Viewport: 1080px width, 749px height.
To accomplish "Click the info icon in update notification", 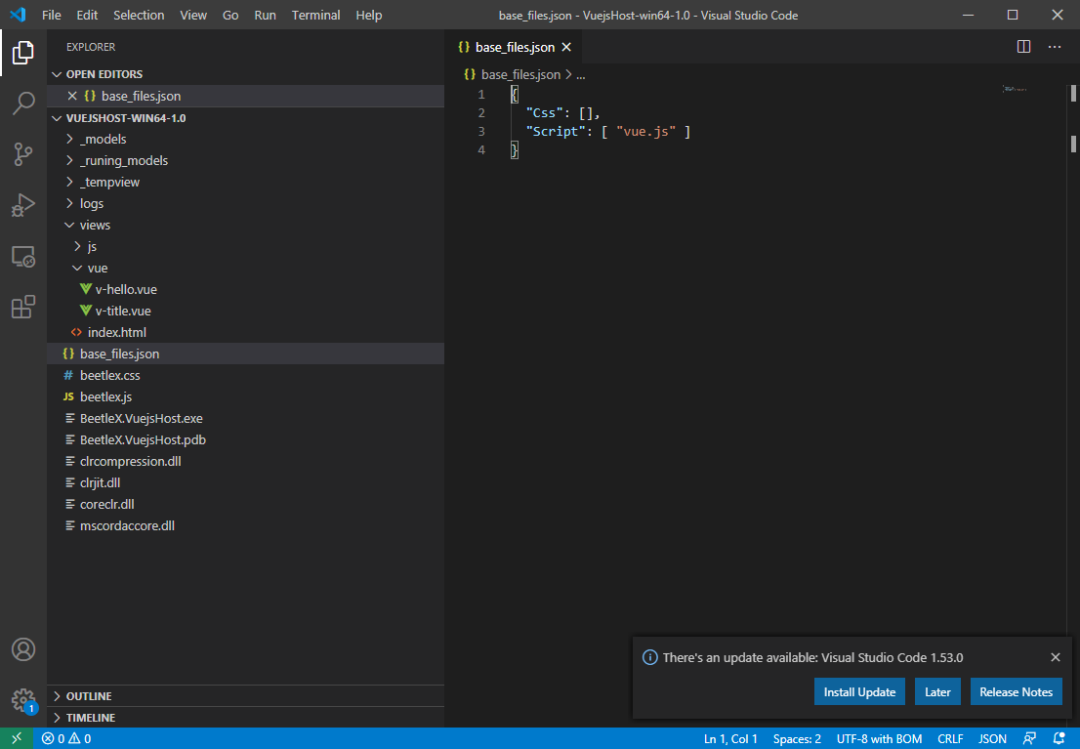I will tap(650, 657).
